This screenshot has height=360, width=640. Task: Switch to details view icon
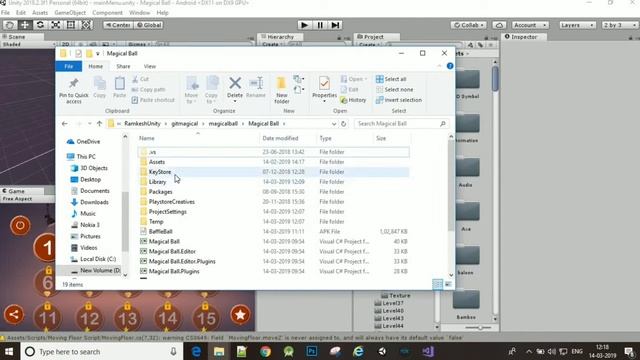point(437,284)
